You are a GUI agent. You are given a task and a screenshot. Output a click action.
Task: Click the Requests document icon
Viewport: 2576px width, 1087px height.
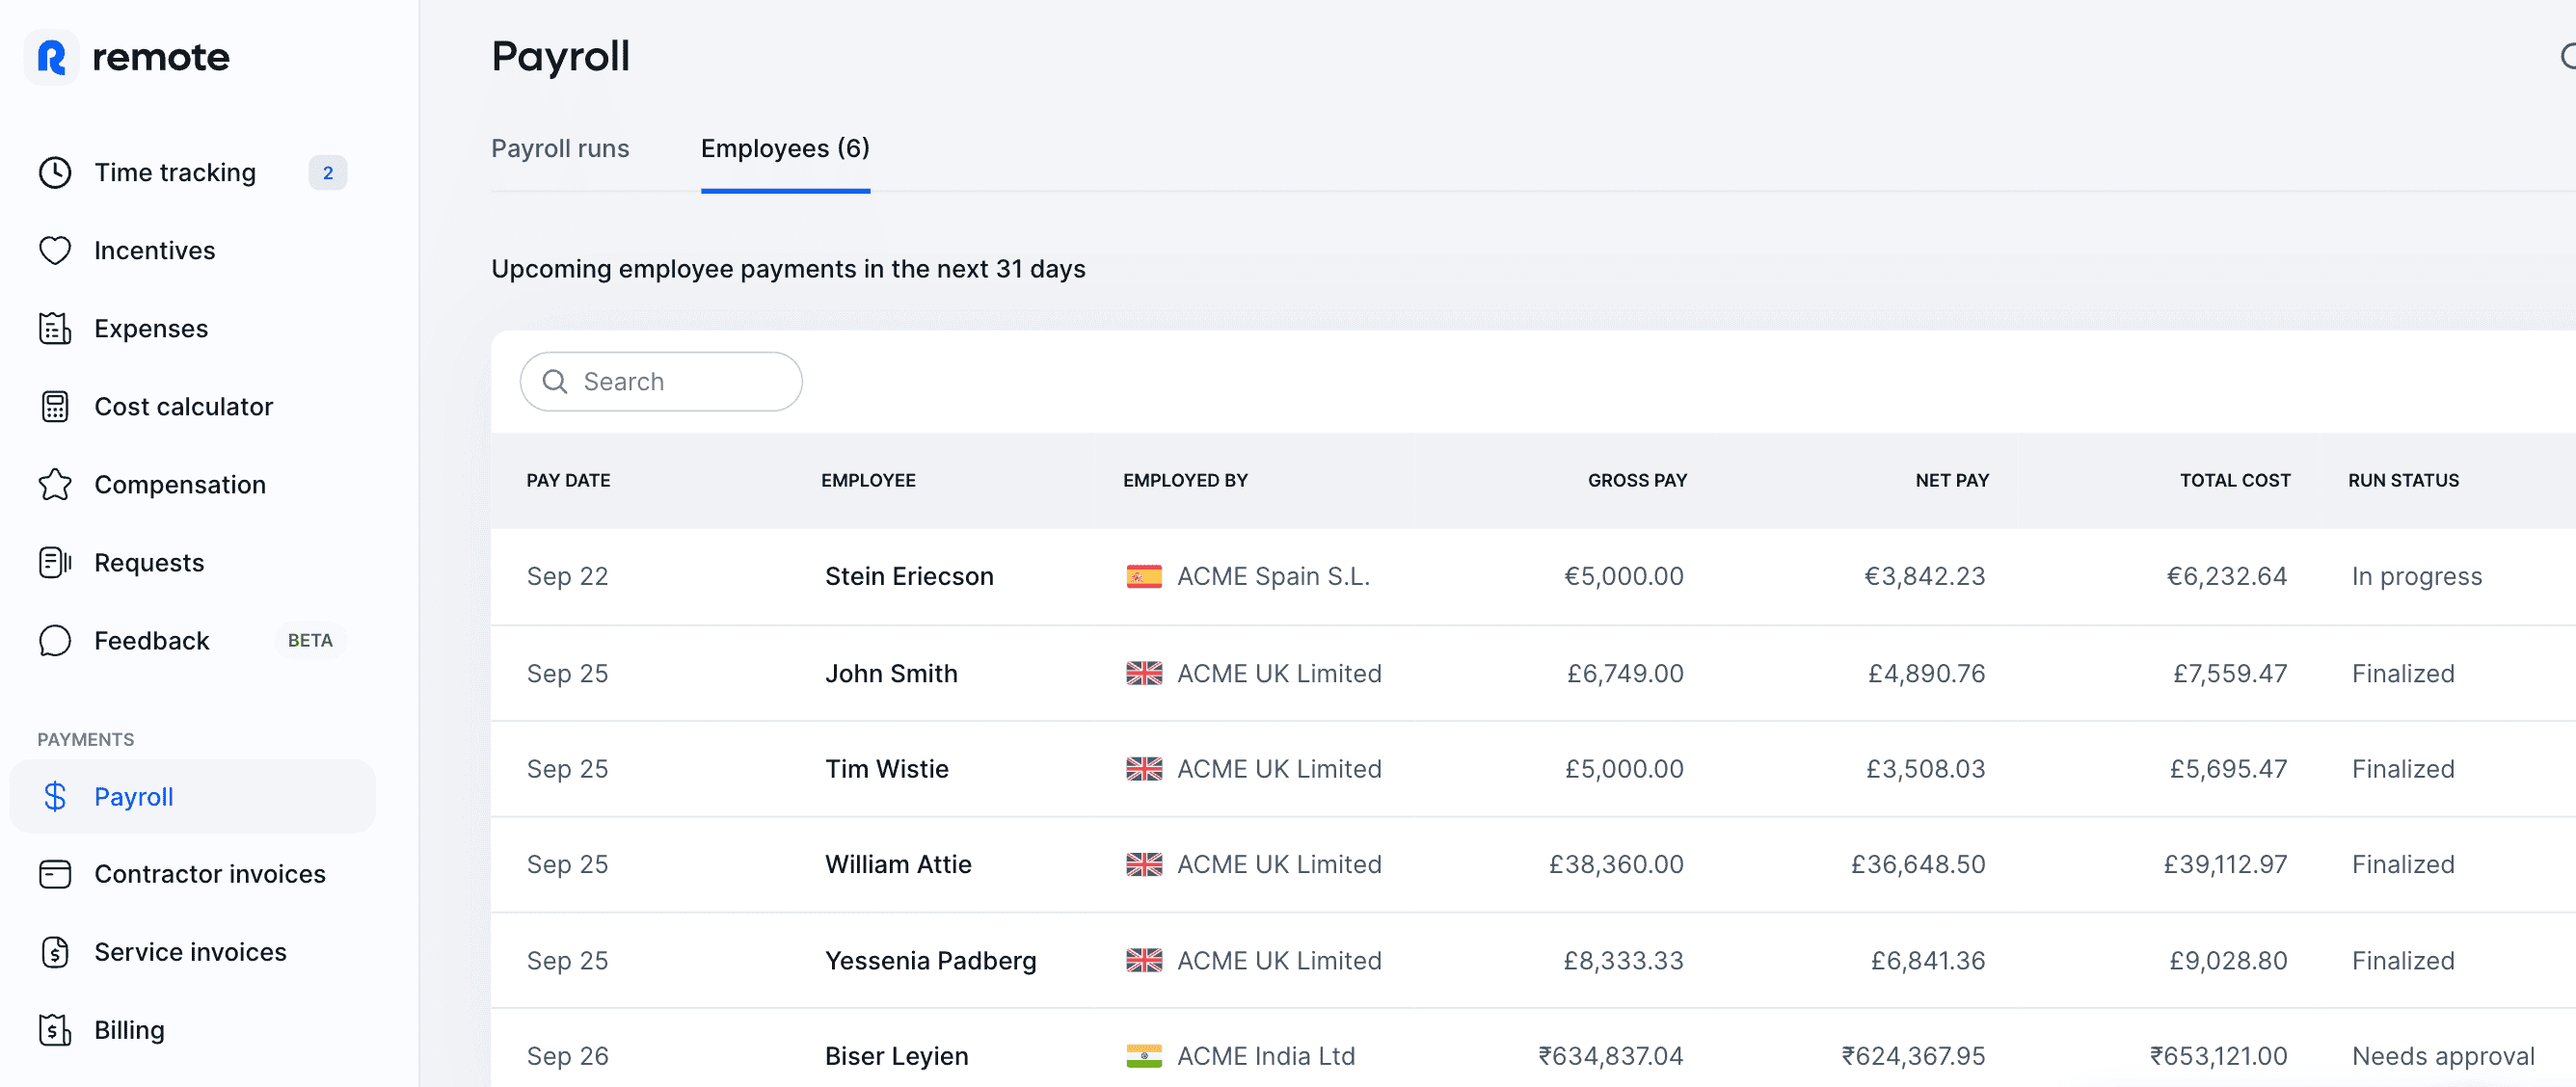point(55,562)
